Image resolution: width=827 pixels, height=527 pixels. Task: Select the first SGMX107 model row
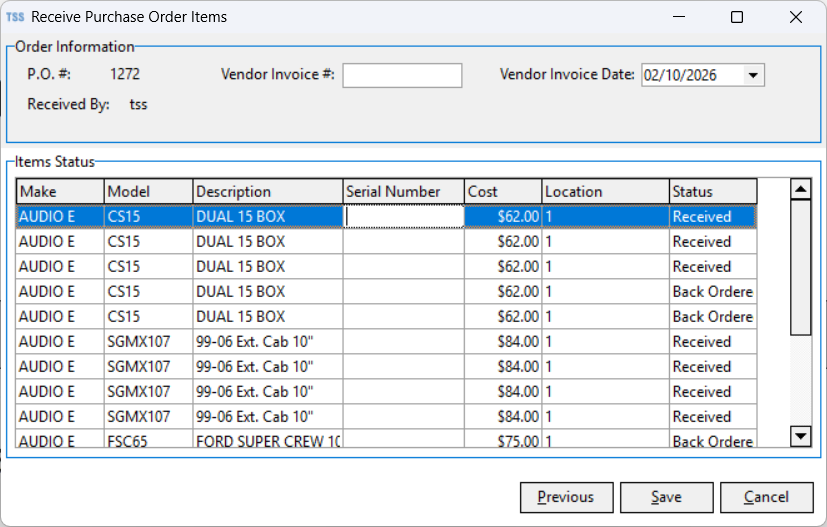(148, 342)
